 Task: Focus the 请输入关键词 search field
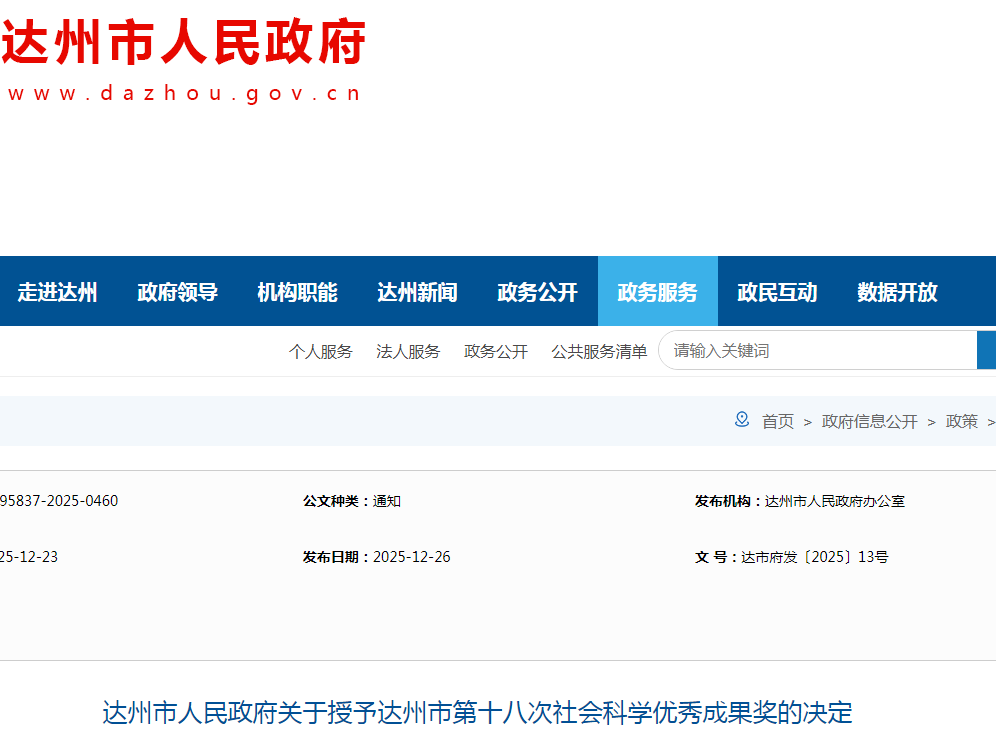(815, 351)
